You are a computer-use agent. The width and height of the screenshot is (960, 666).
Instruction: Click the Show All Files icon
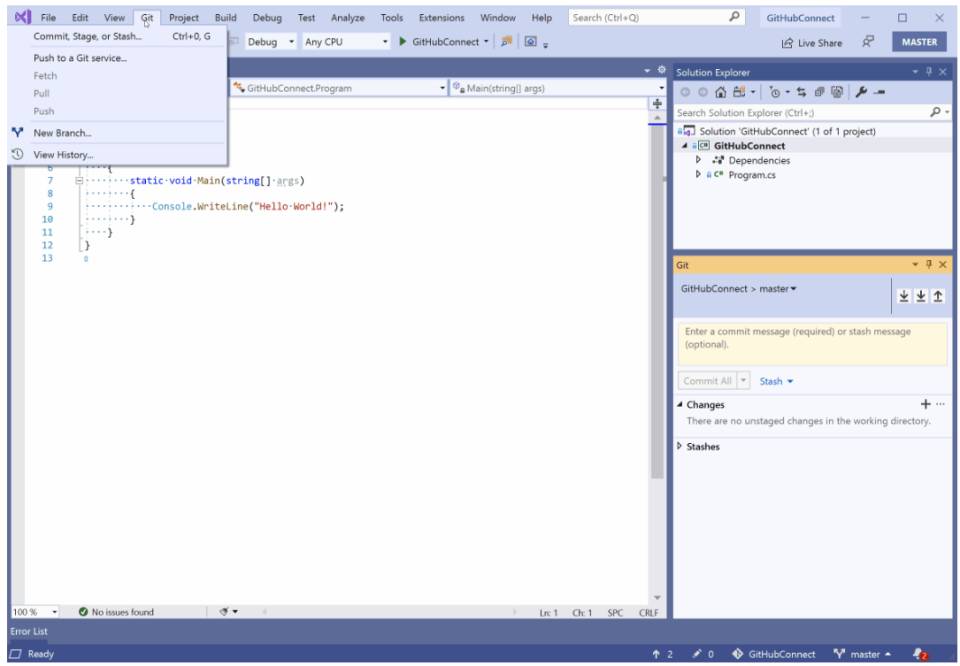[x=837, y=92]
